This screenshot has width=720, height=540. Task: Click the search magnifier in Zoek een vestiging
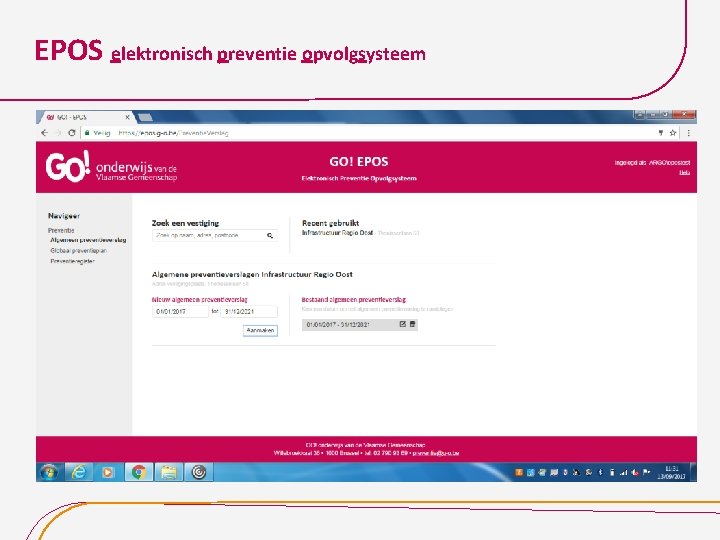[x=270, y=236]
